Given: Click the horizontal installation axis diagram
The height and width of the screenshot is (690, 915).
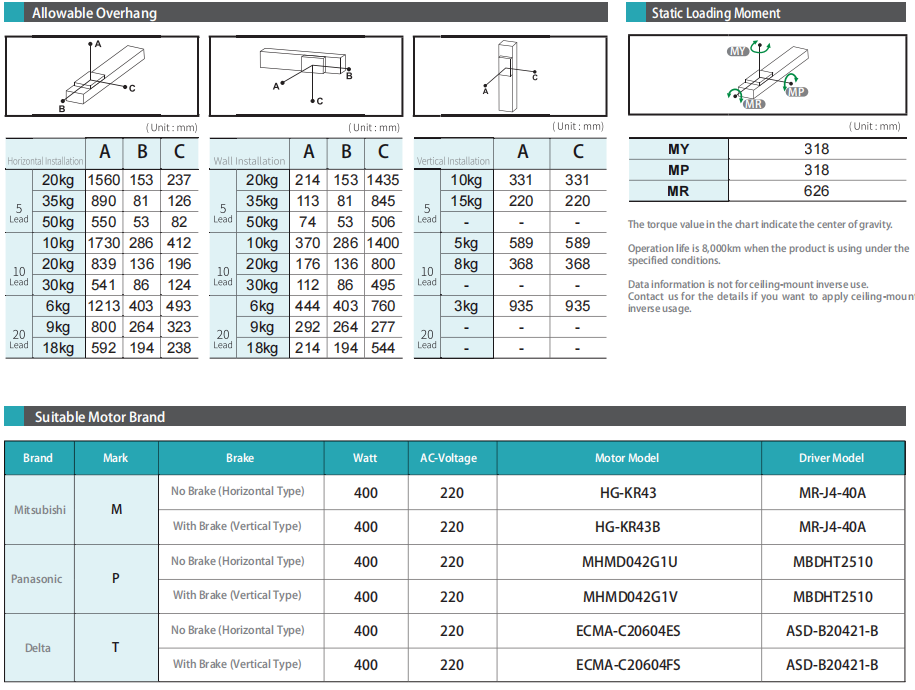Looking at the screenshot, I should pyautogui.click(x=102, y=77).
